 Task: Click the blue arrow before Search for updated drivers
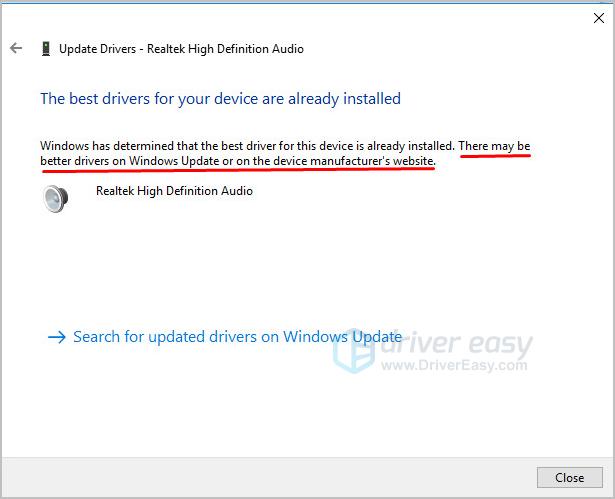(x=56, y=337)
